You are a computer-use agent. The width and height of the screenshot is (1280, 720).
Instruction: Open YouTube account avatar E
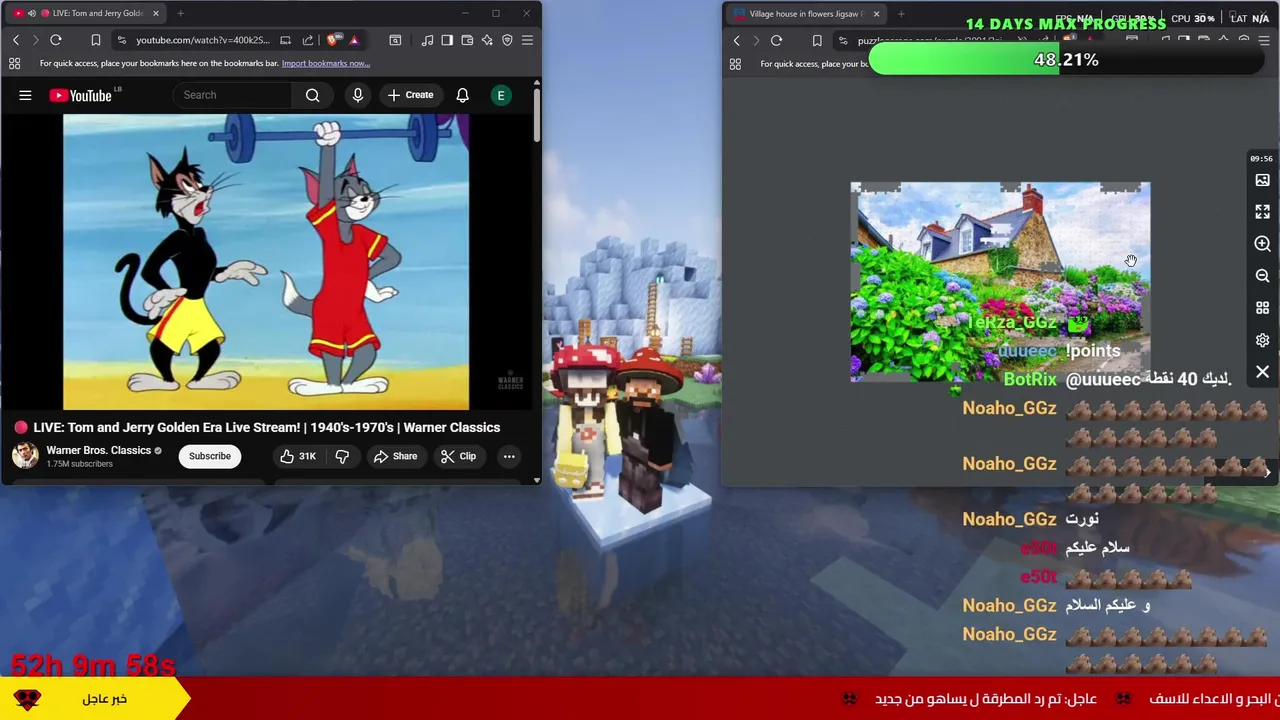tap(501, 95)
